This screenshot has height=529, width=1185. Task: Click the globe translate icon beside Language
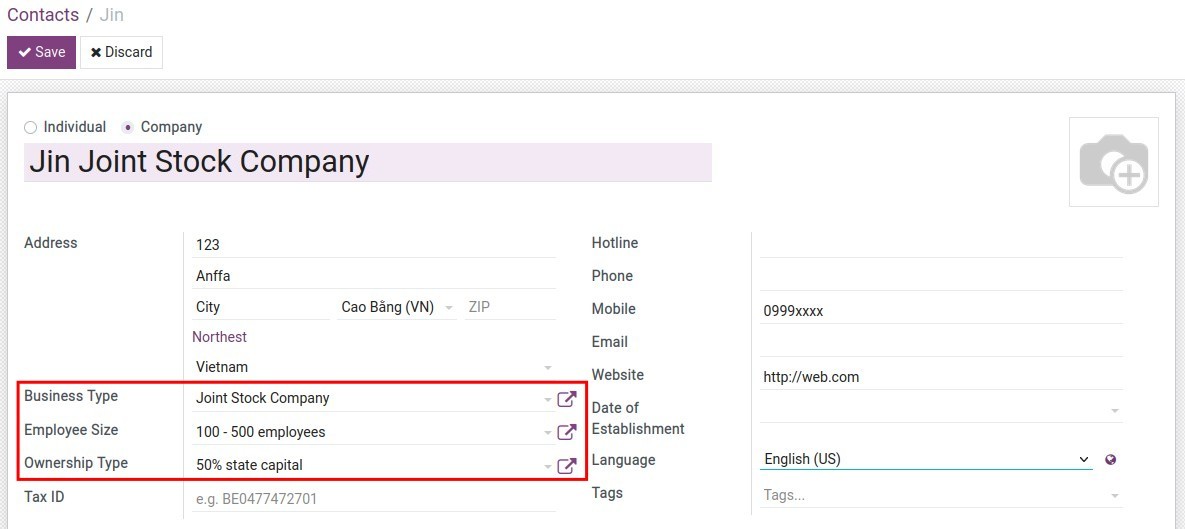[1110, 460]
